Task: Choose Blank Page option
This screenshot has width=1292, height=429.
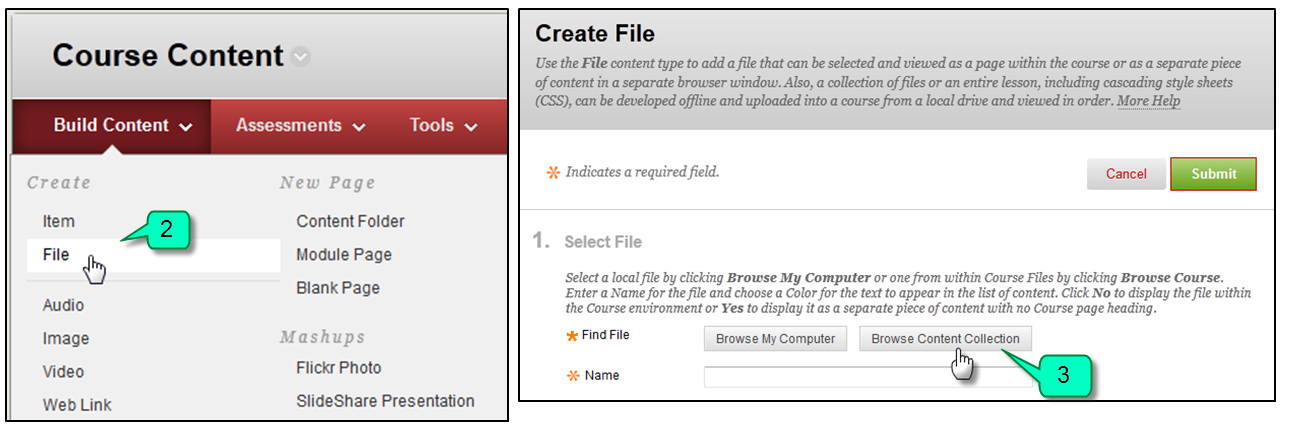Action: point(338,288)
